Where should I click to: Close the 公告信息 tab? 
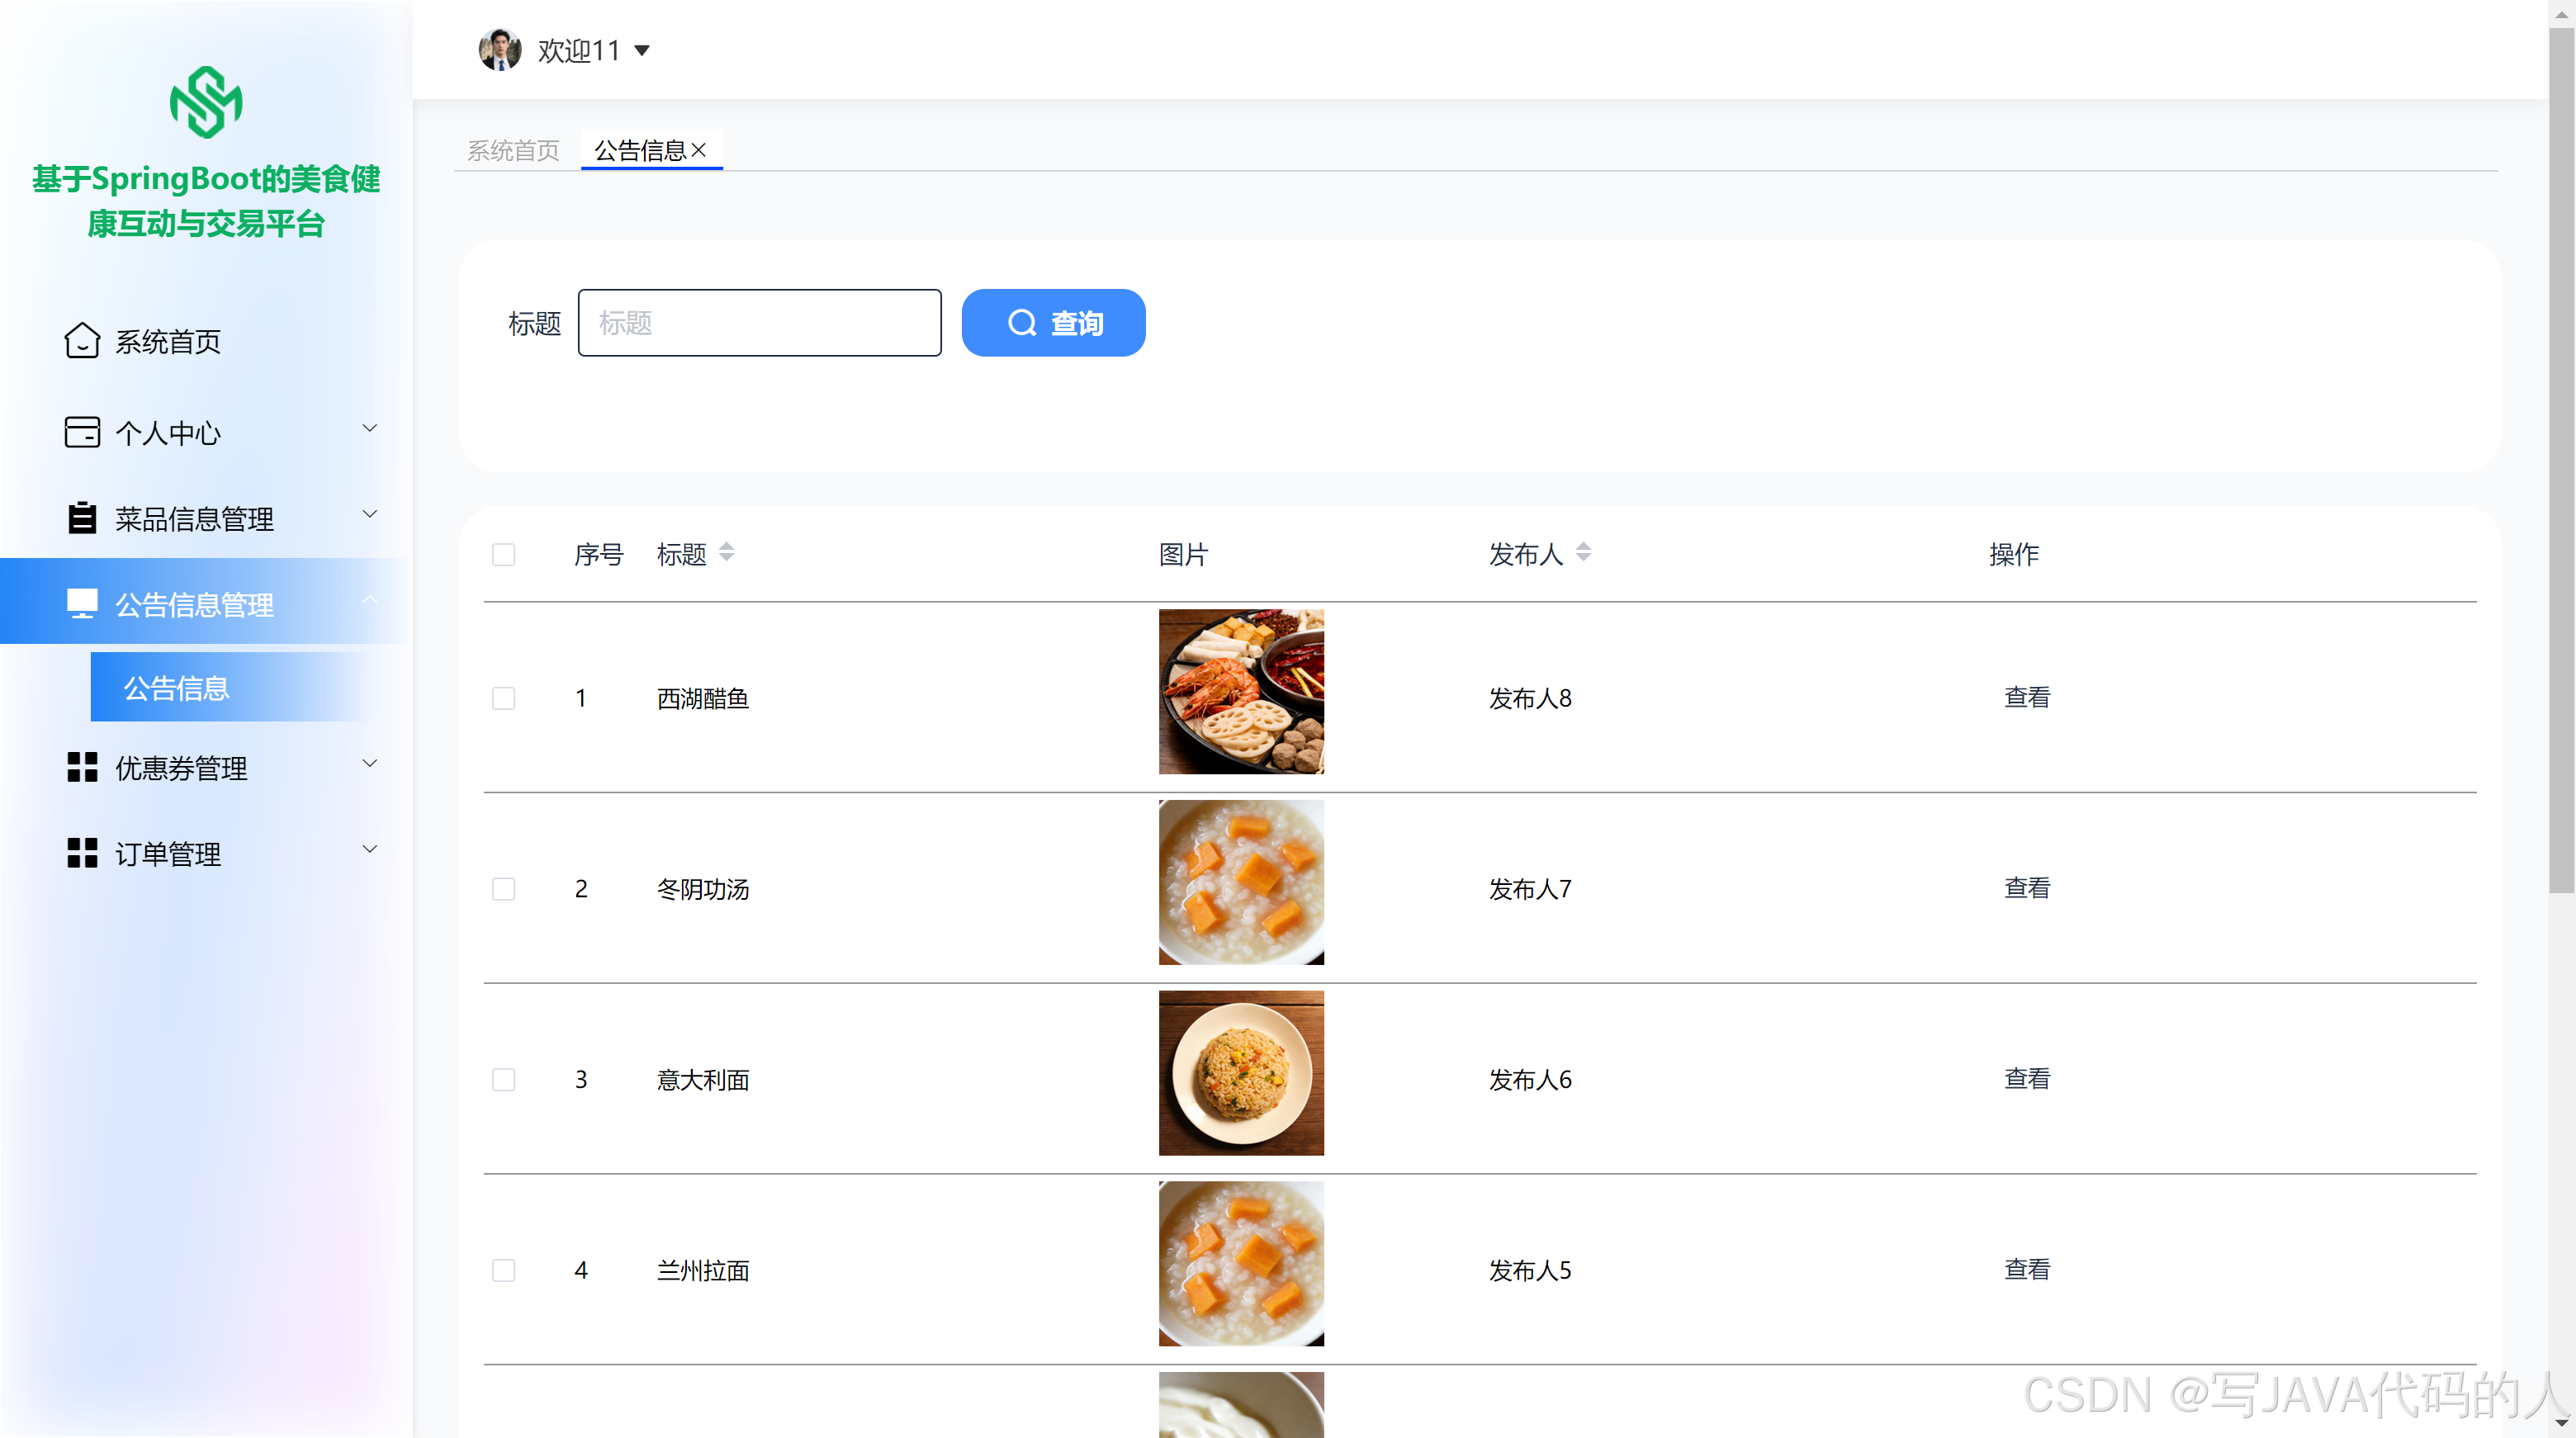coord(699,150)
